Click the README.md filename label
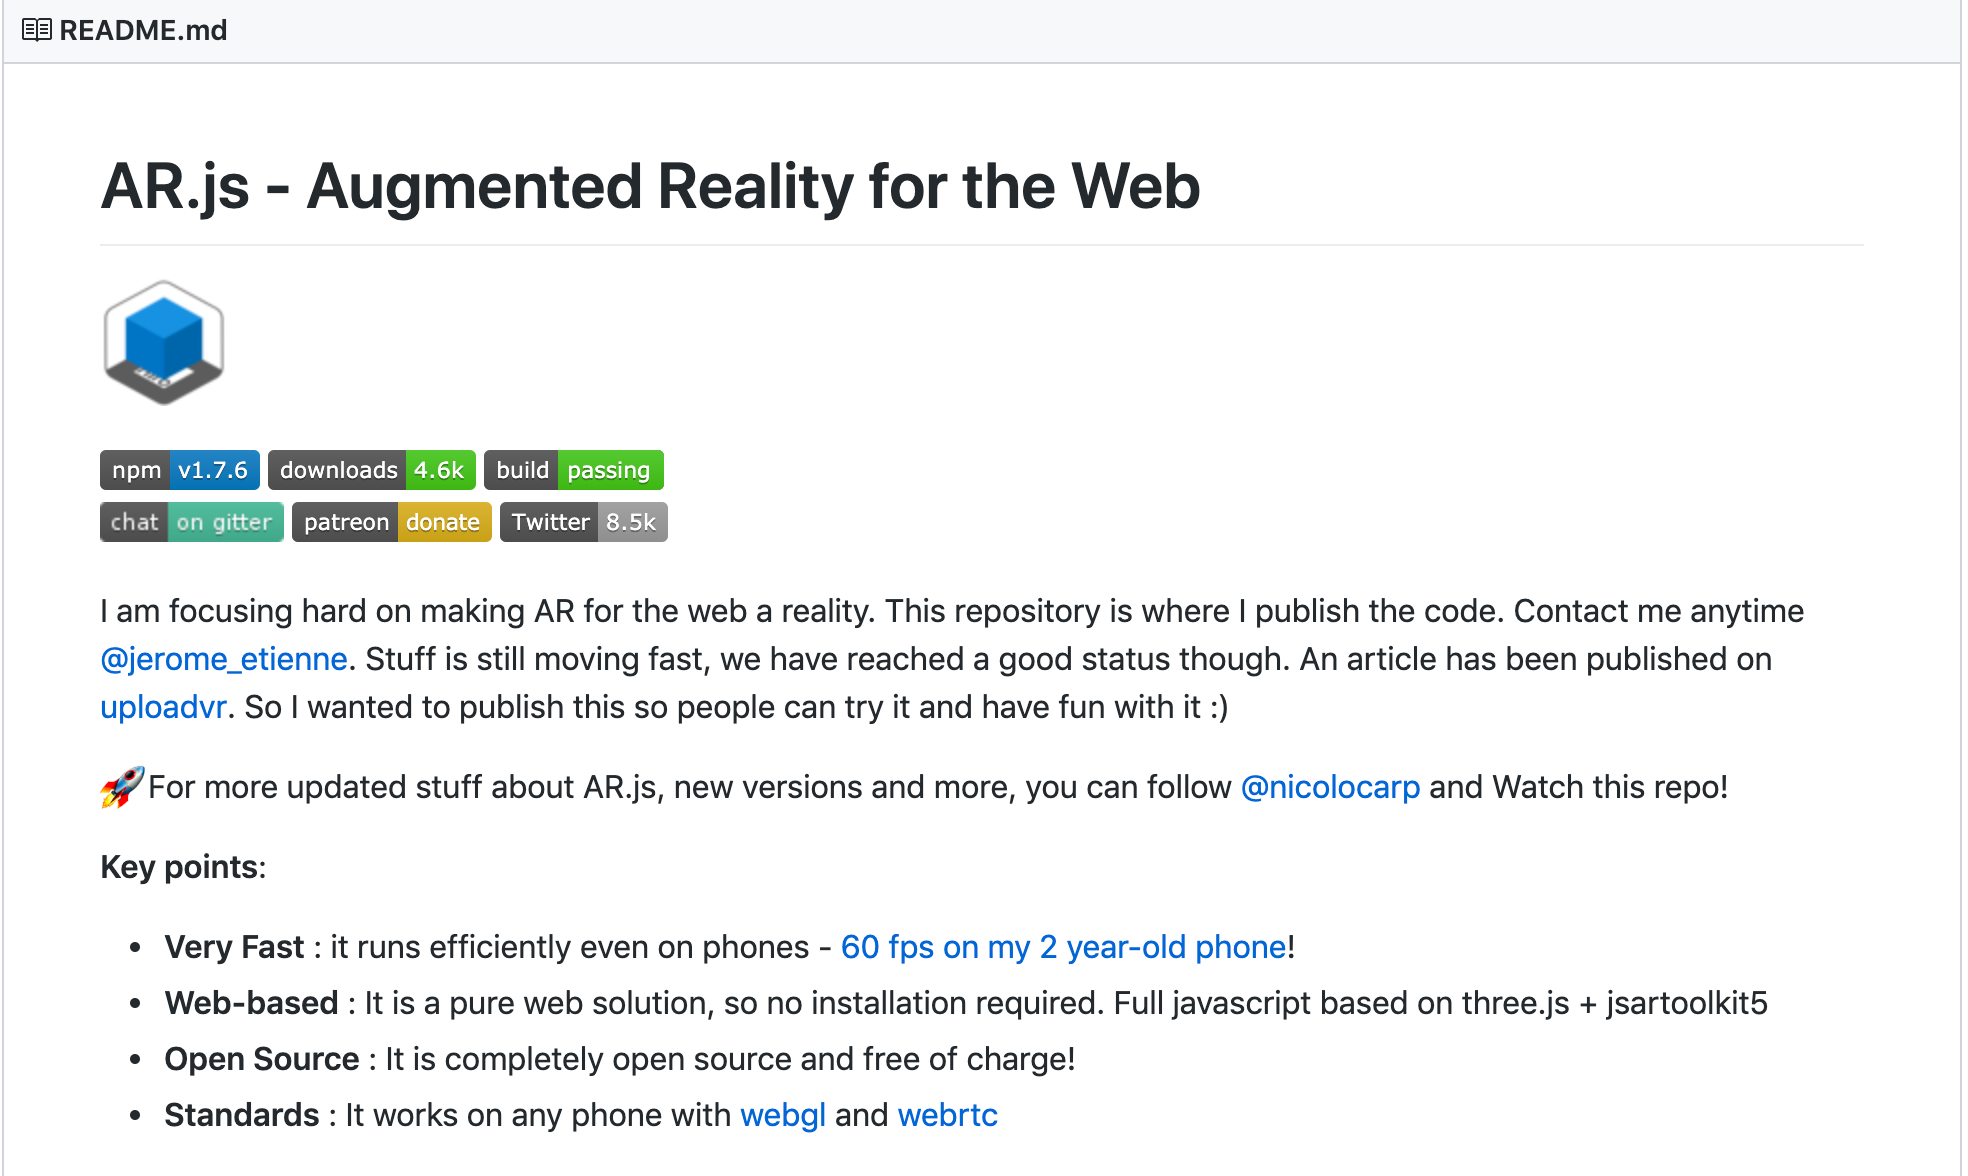 [143, 30]
